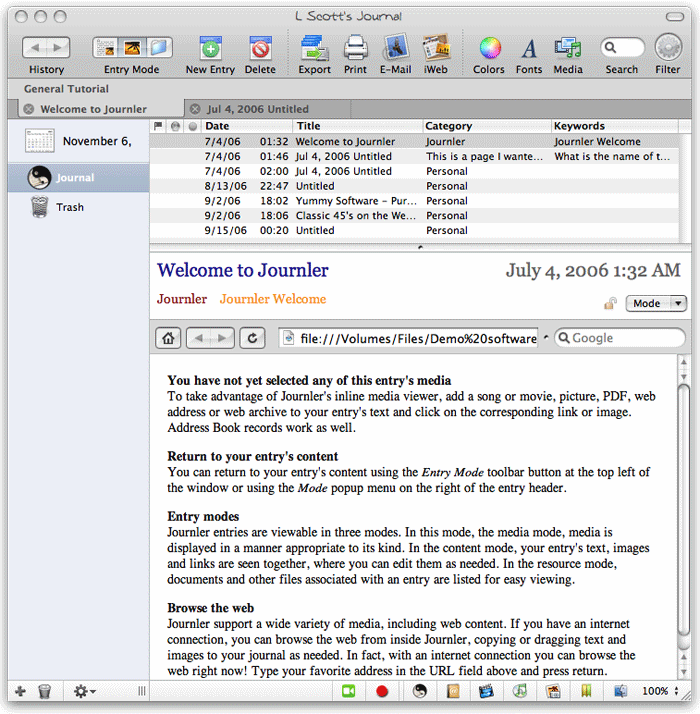700x714 pixels.
Task: Click the Delete entry toolbar icon
Action: pyautogui.click(x=261, y=48)
